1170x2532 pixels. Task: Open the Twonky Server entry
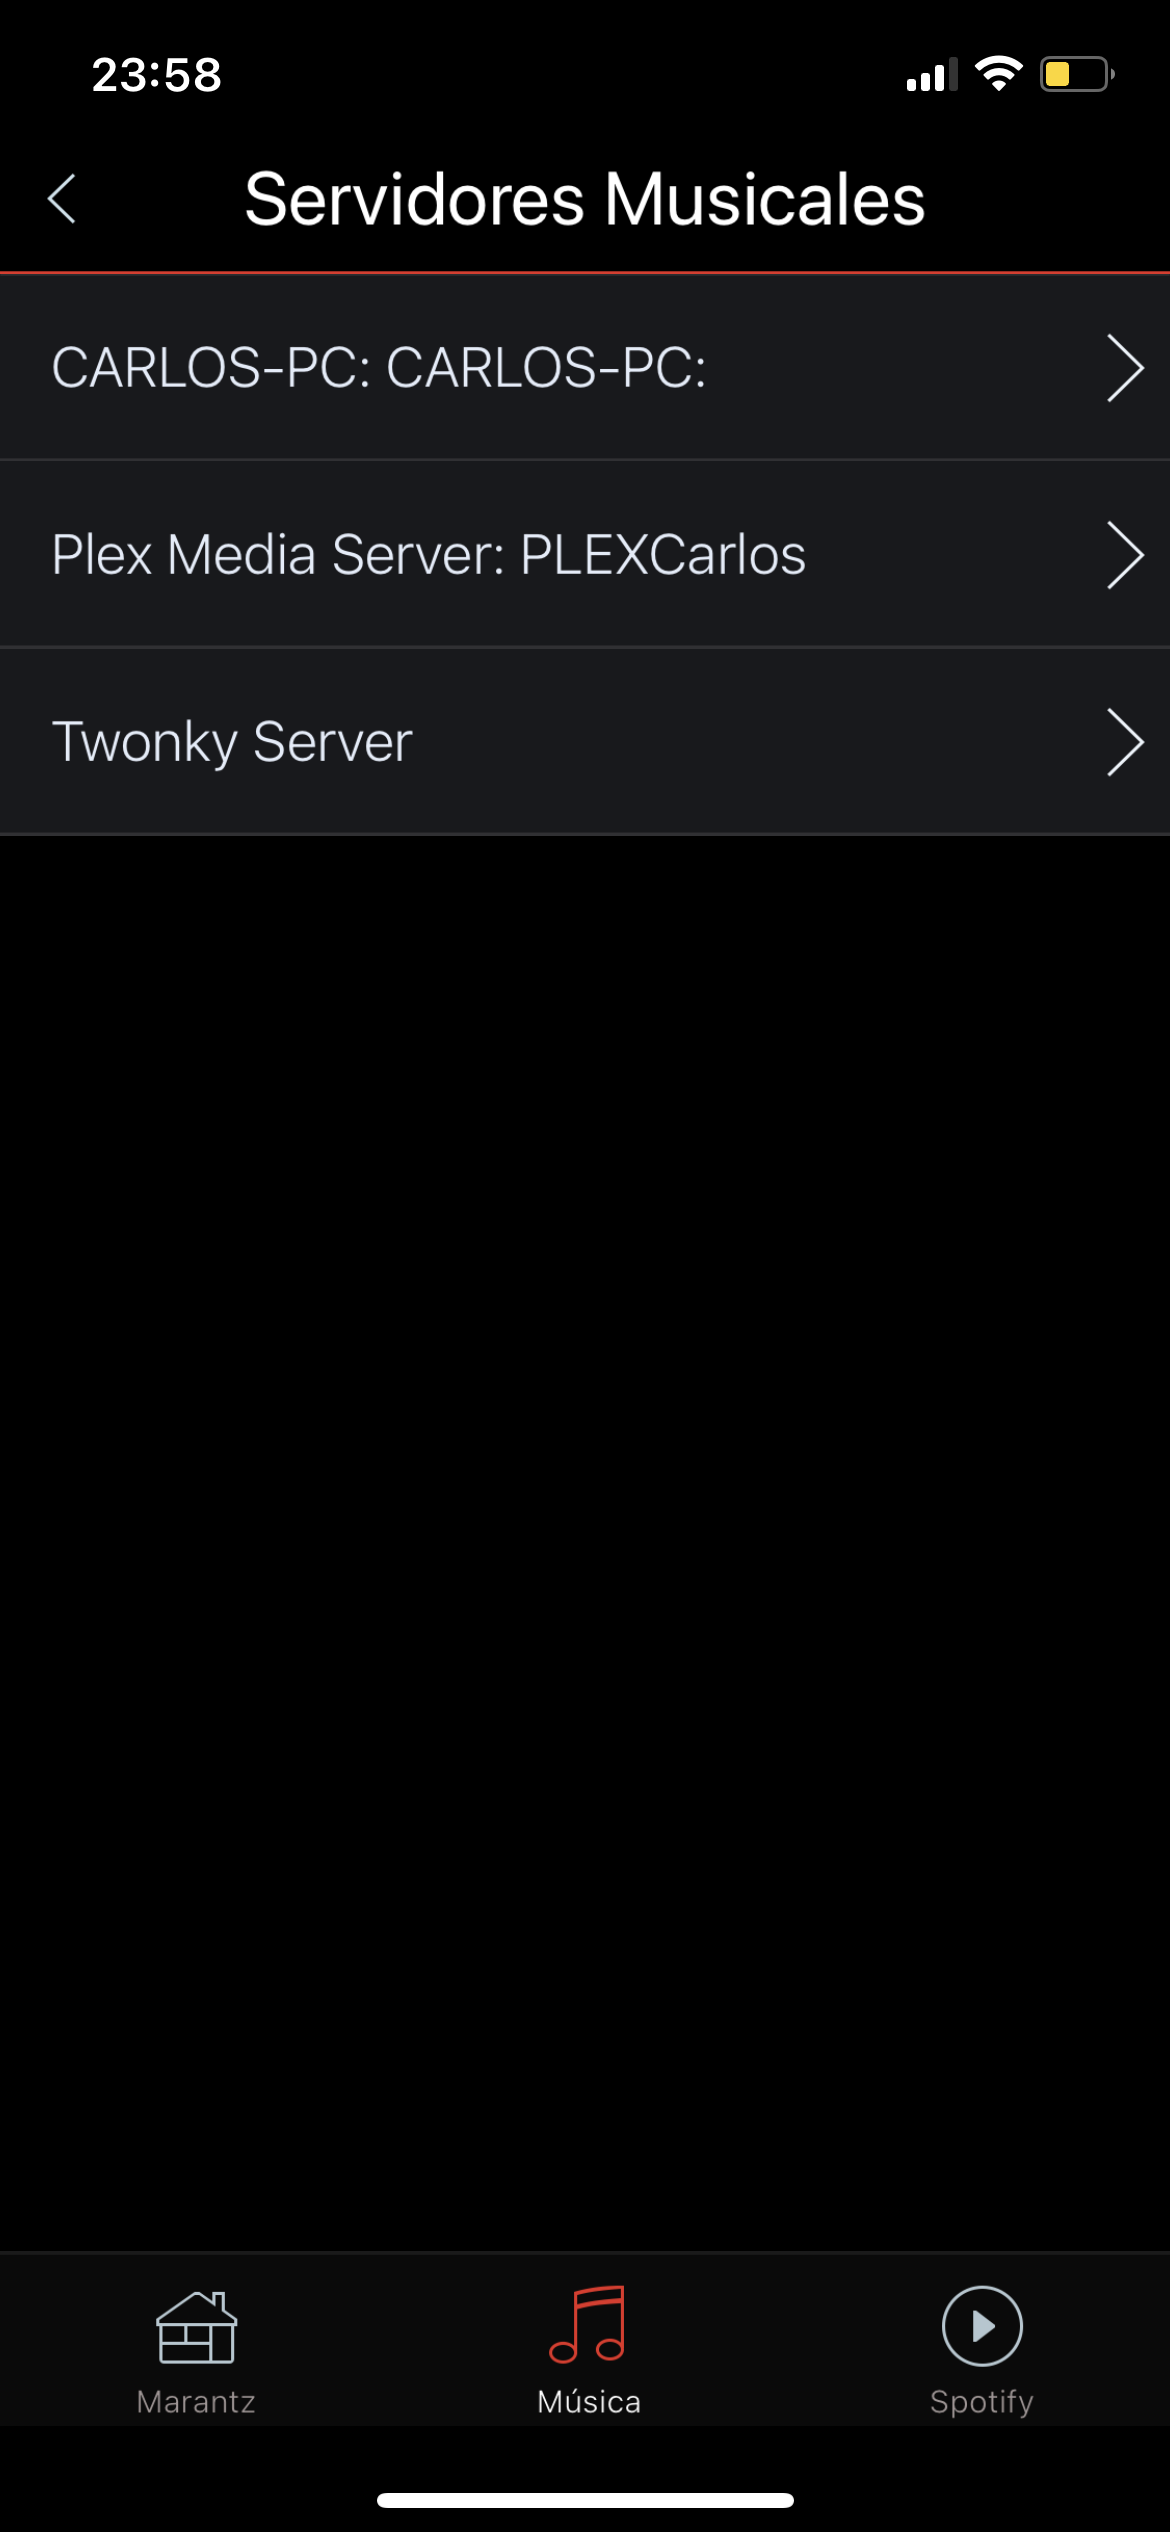coord(585,741)
